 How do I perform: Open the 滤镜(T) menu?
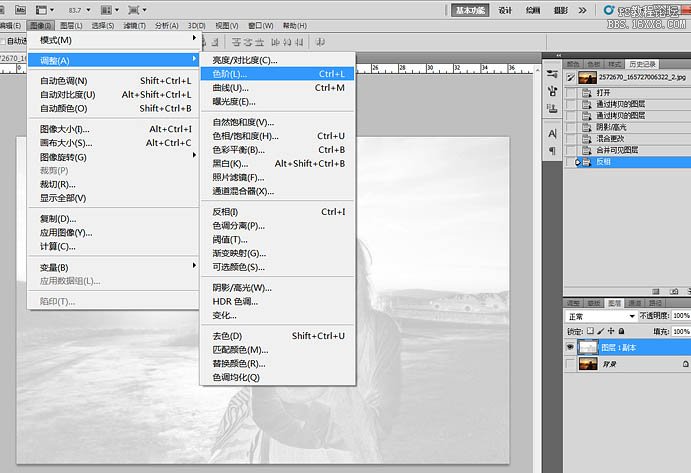coord(134,26)
